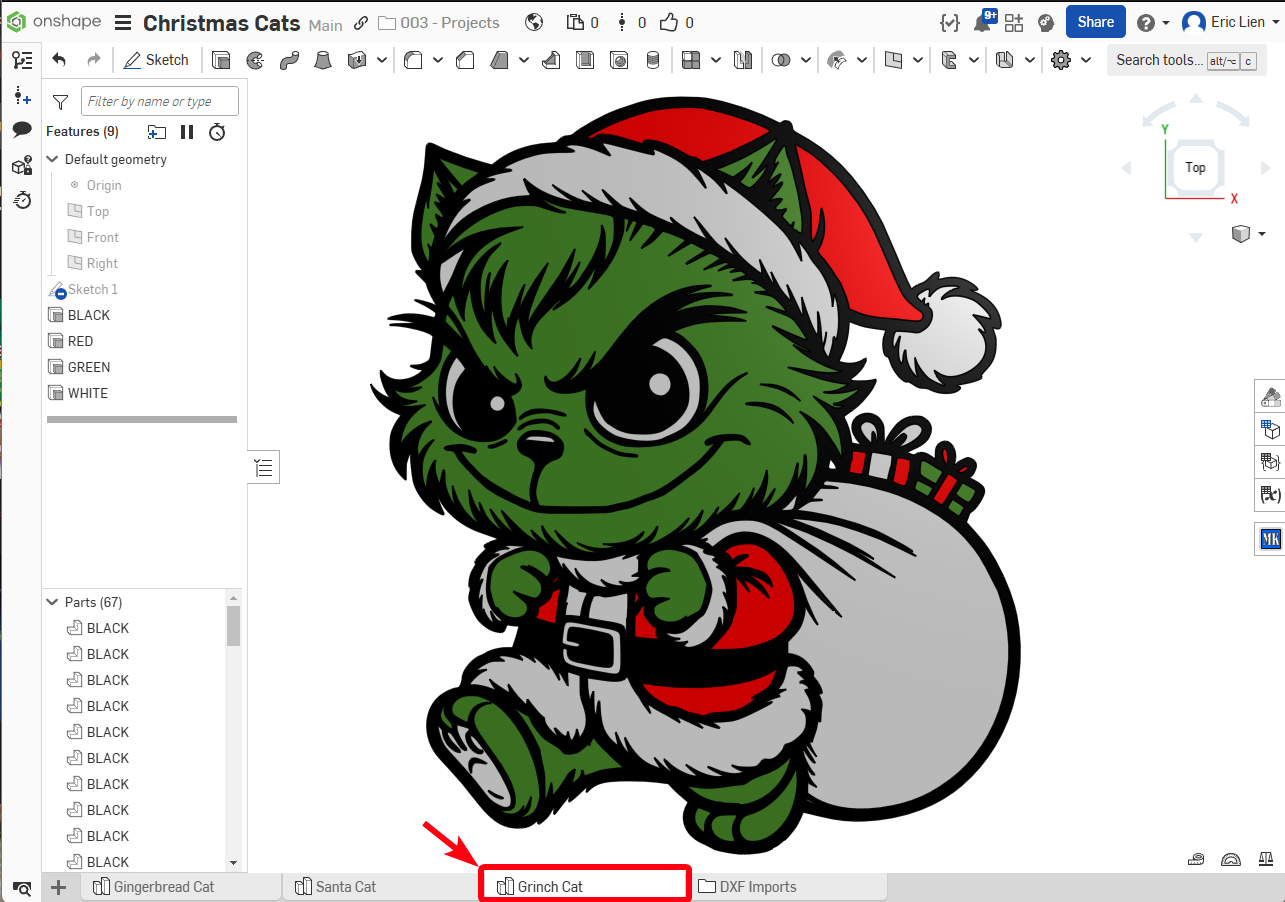Select the Fillet tool
Viewport: 1285px width, 902px height.
click(x=413, y=60)
